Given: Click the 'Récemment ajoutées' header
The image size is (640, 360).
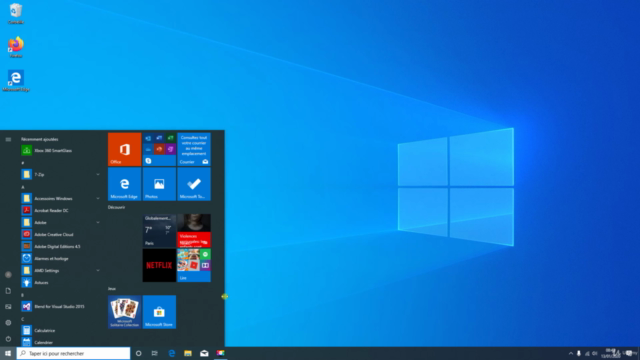Looking at the screenshot, I should [x=40, y=139].
